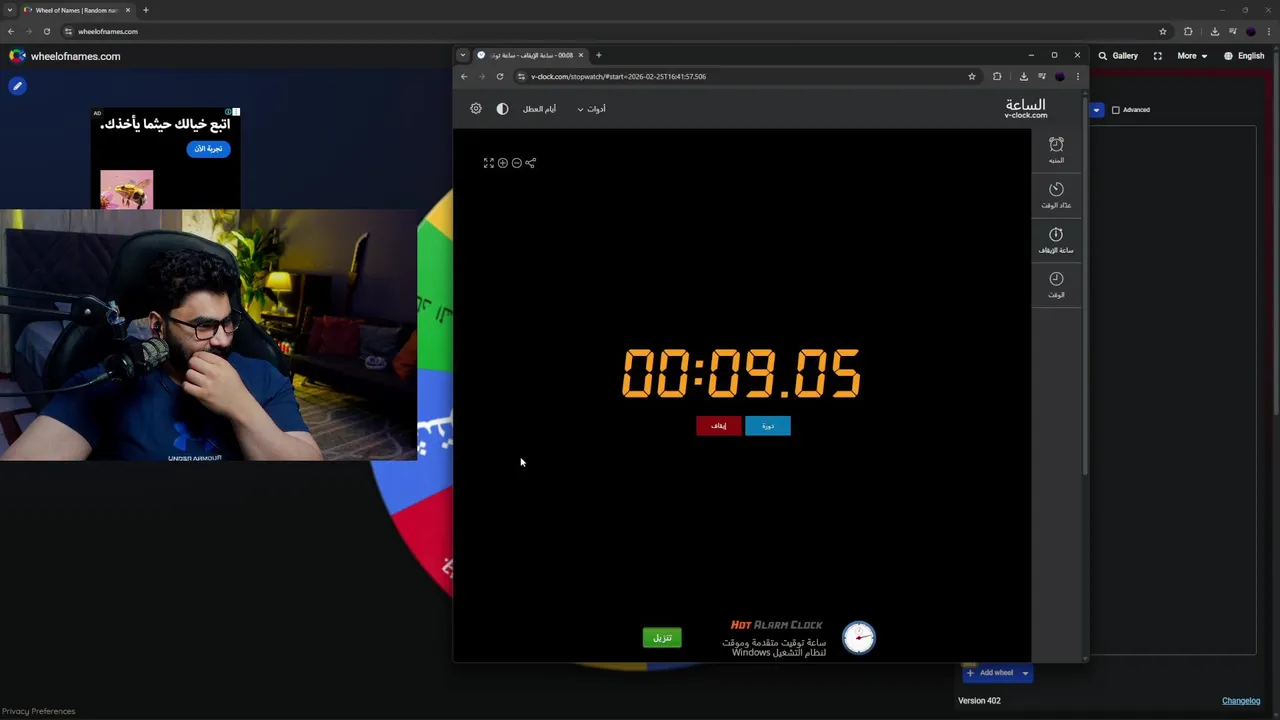
Task: Open the أيام العطل holidays menu
Action: (x=539, y=109)
